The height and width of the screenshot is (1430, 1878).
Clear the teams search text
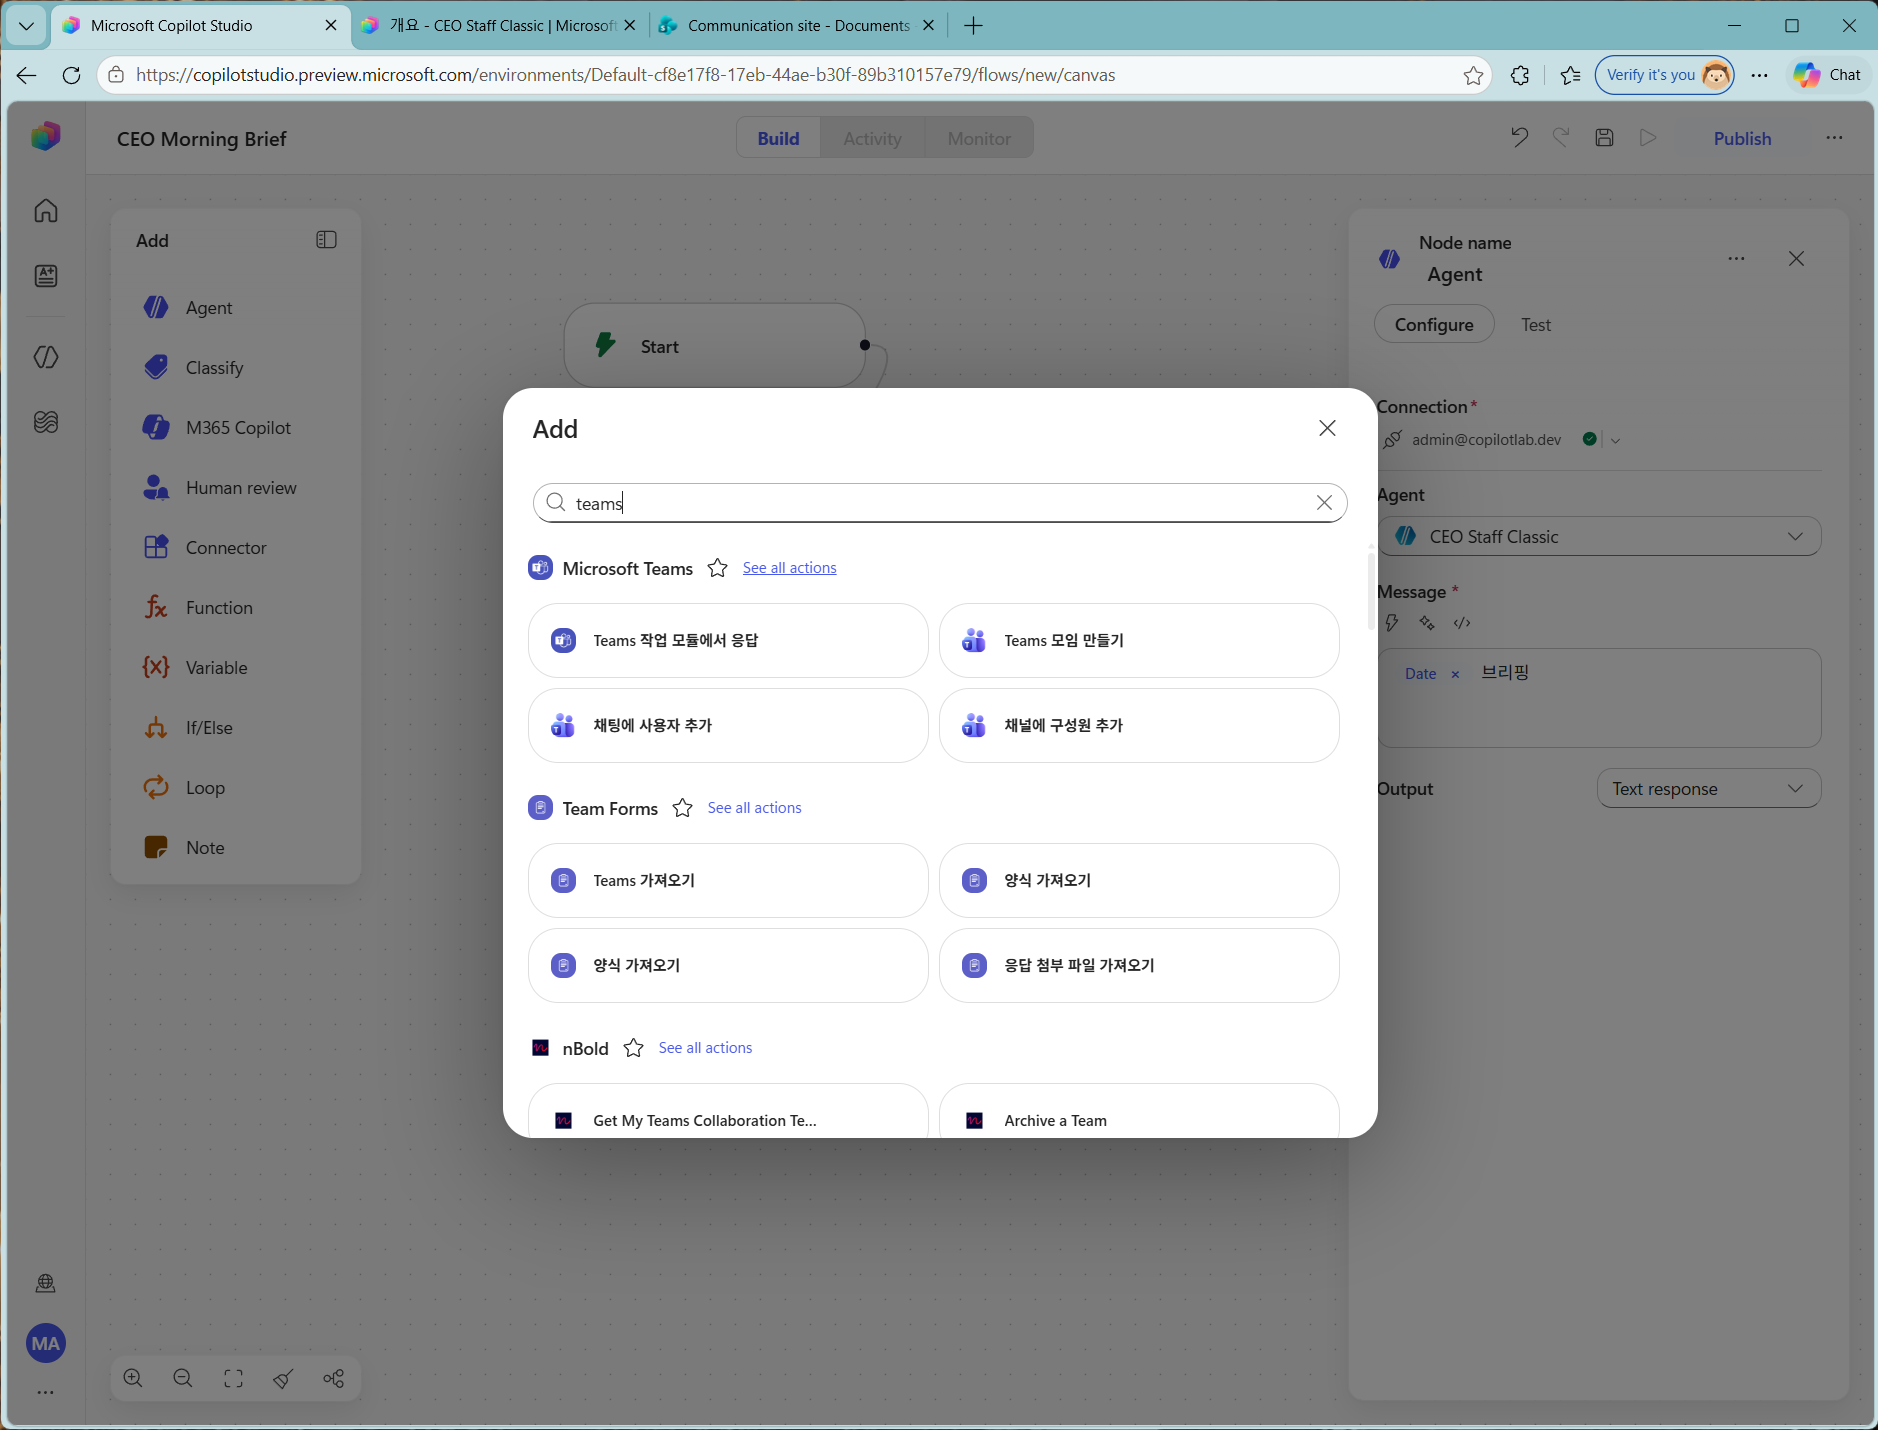1324,503
